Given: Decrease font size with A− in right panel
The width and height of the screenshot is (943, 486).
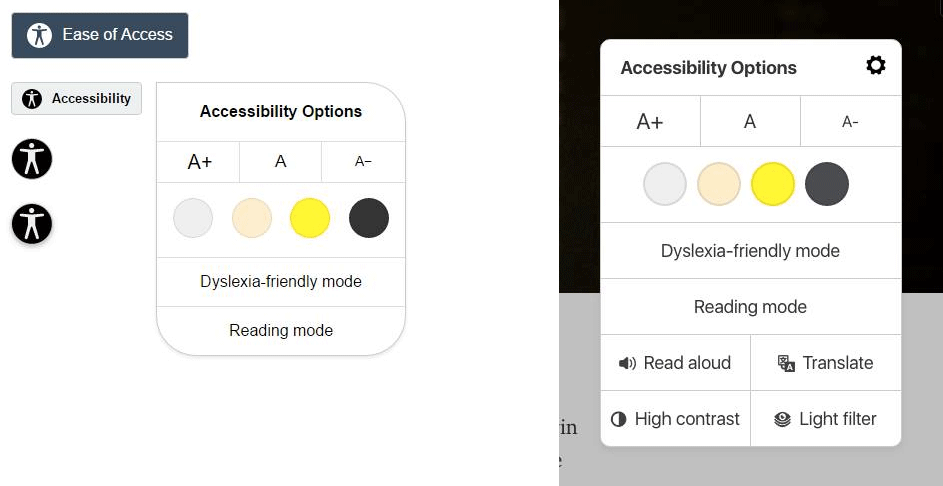Looking at the screenshot, I should coord(850,122).
